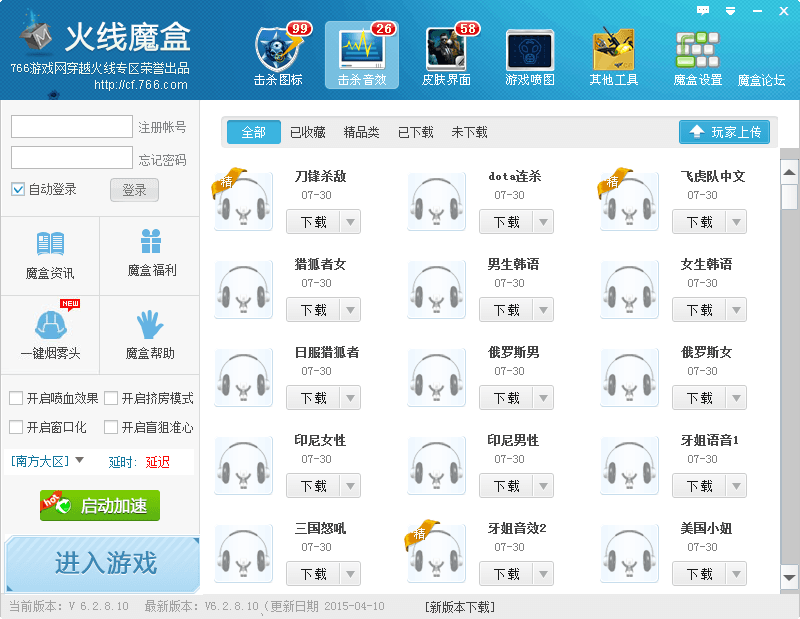Open 魔盒设置 settings icon

(697, 55)
